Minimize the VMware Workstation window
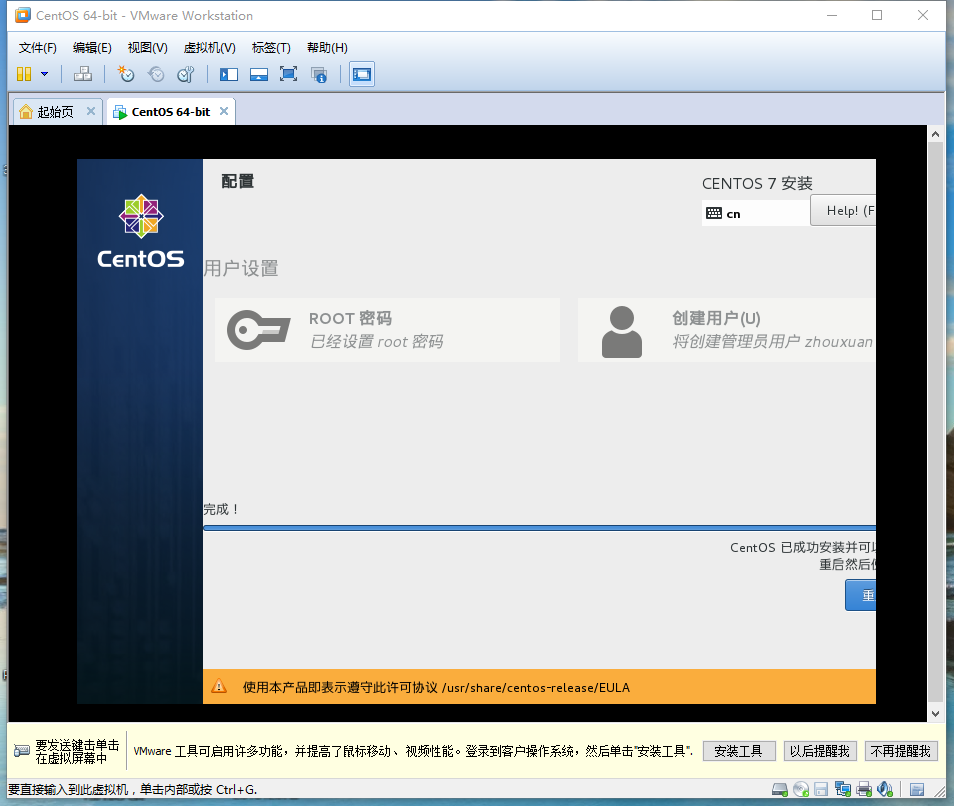Image resolution: width=954 pixels, height=806 pixels. (832, 15)
